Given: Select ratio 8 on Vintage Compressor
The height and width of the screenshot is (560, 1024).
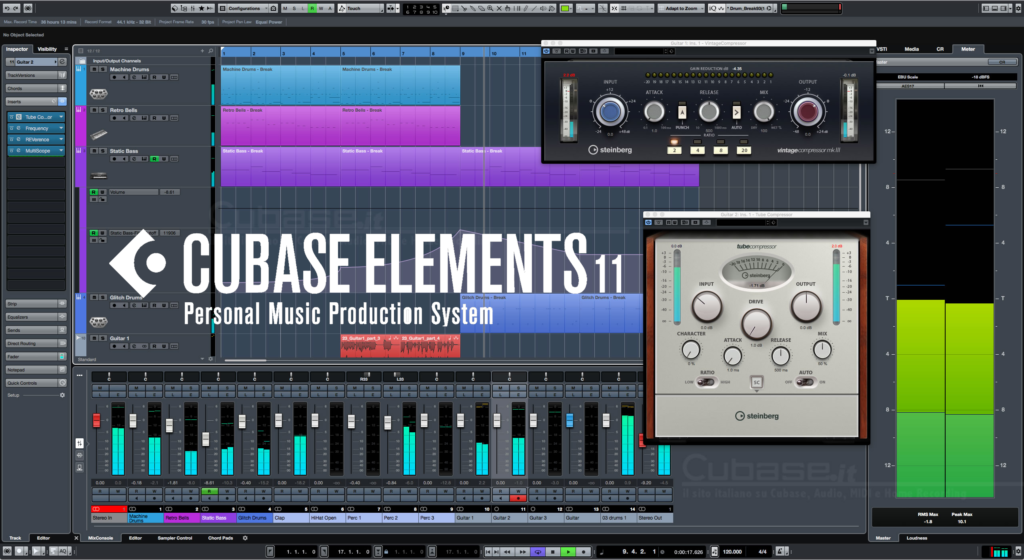Looking at the screenshot, I should coord(721,149).
